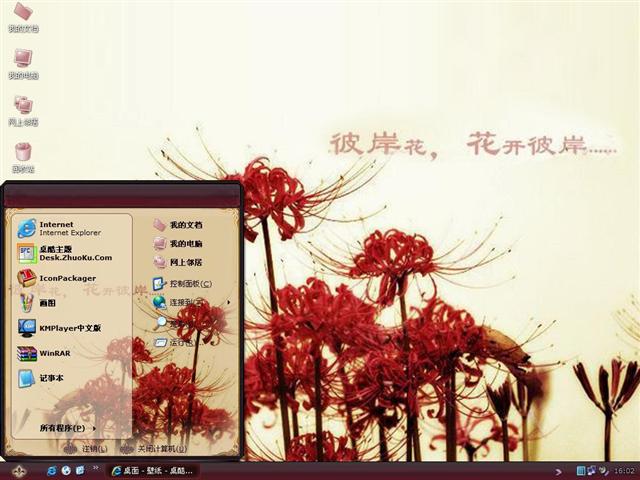Launch Internet Explorer from the Start menu
The width and height of the screenshot is (640, 480).
tap(59, 229)
